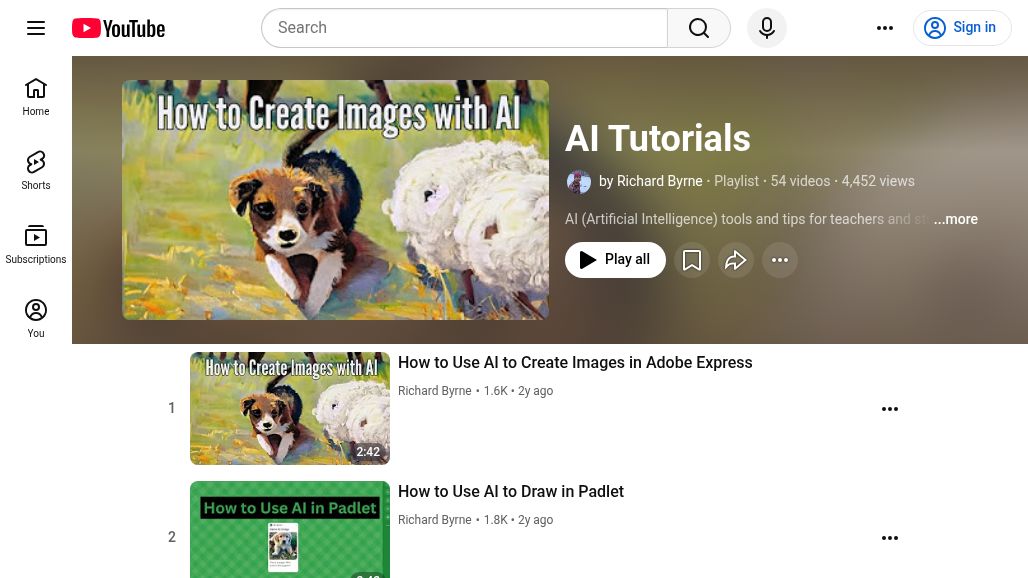The width and height of the screenshot is (1028, 578).
Task: Click the YouTube logo
Action: (x=117, y=27)
